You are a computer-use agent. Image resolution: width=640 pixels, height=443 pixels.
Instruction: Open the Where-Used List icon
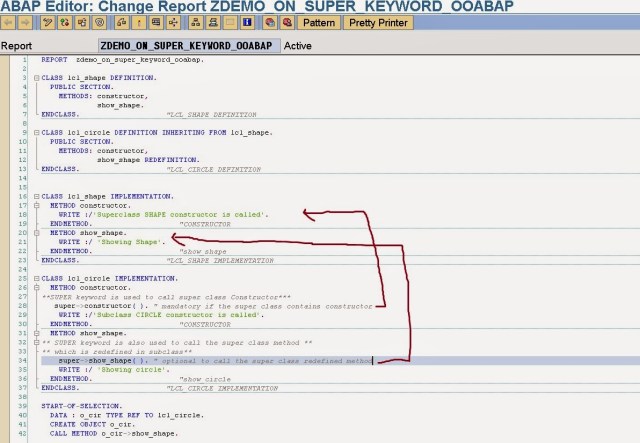(x=173, y=22)
